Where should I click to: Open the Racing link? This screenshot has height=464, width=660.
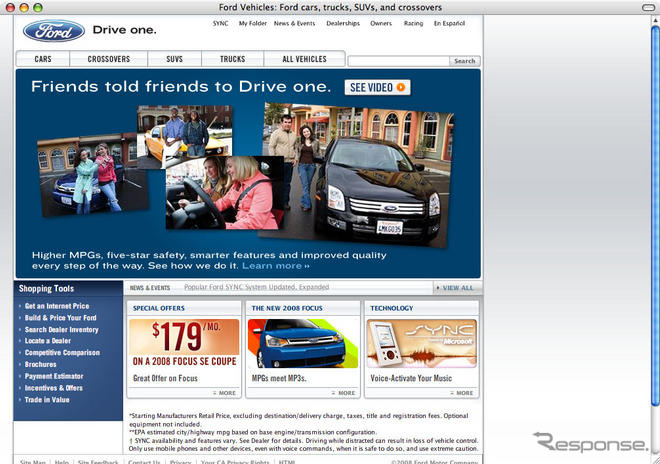(413, 24)
